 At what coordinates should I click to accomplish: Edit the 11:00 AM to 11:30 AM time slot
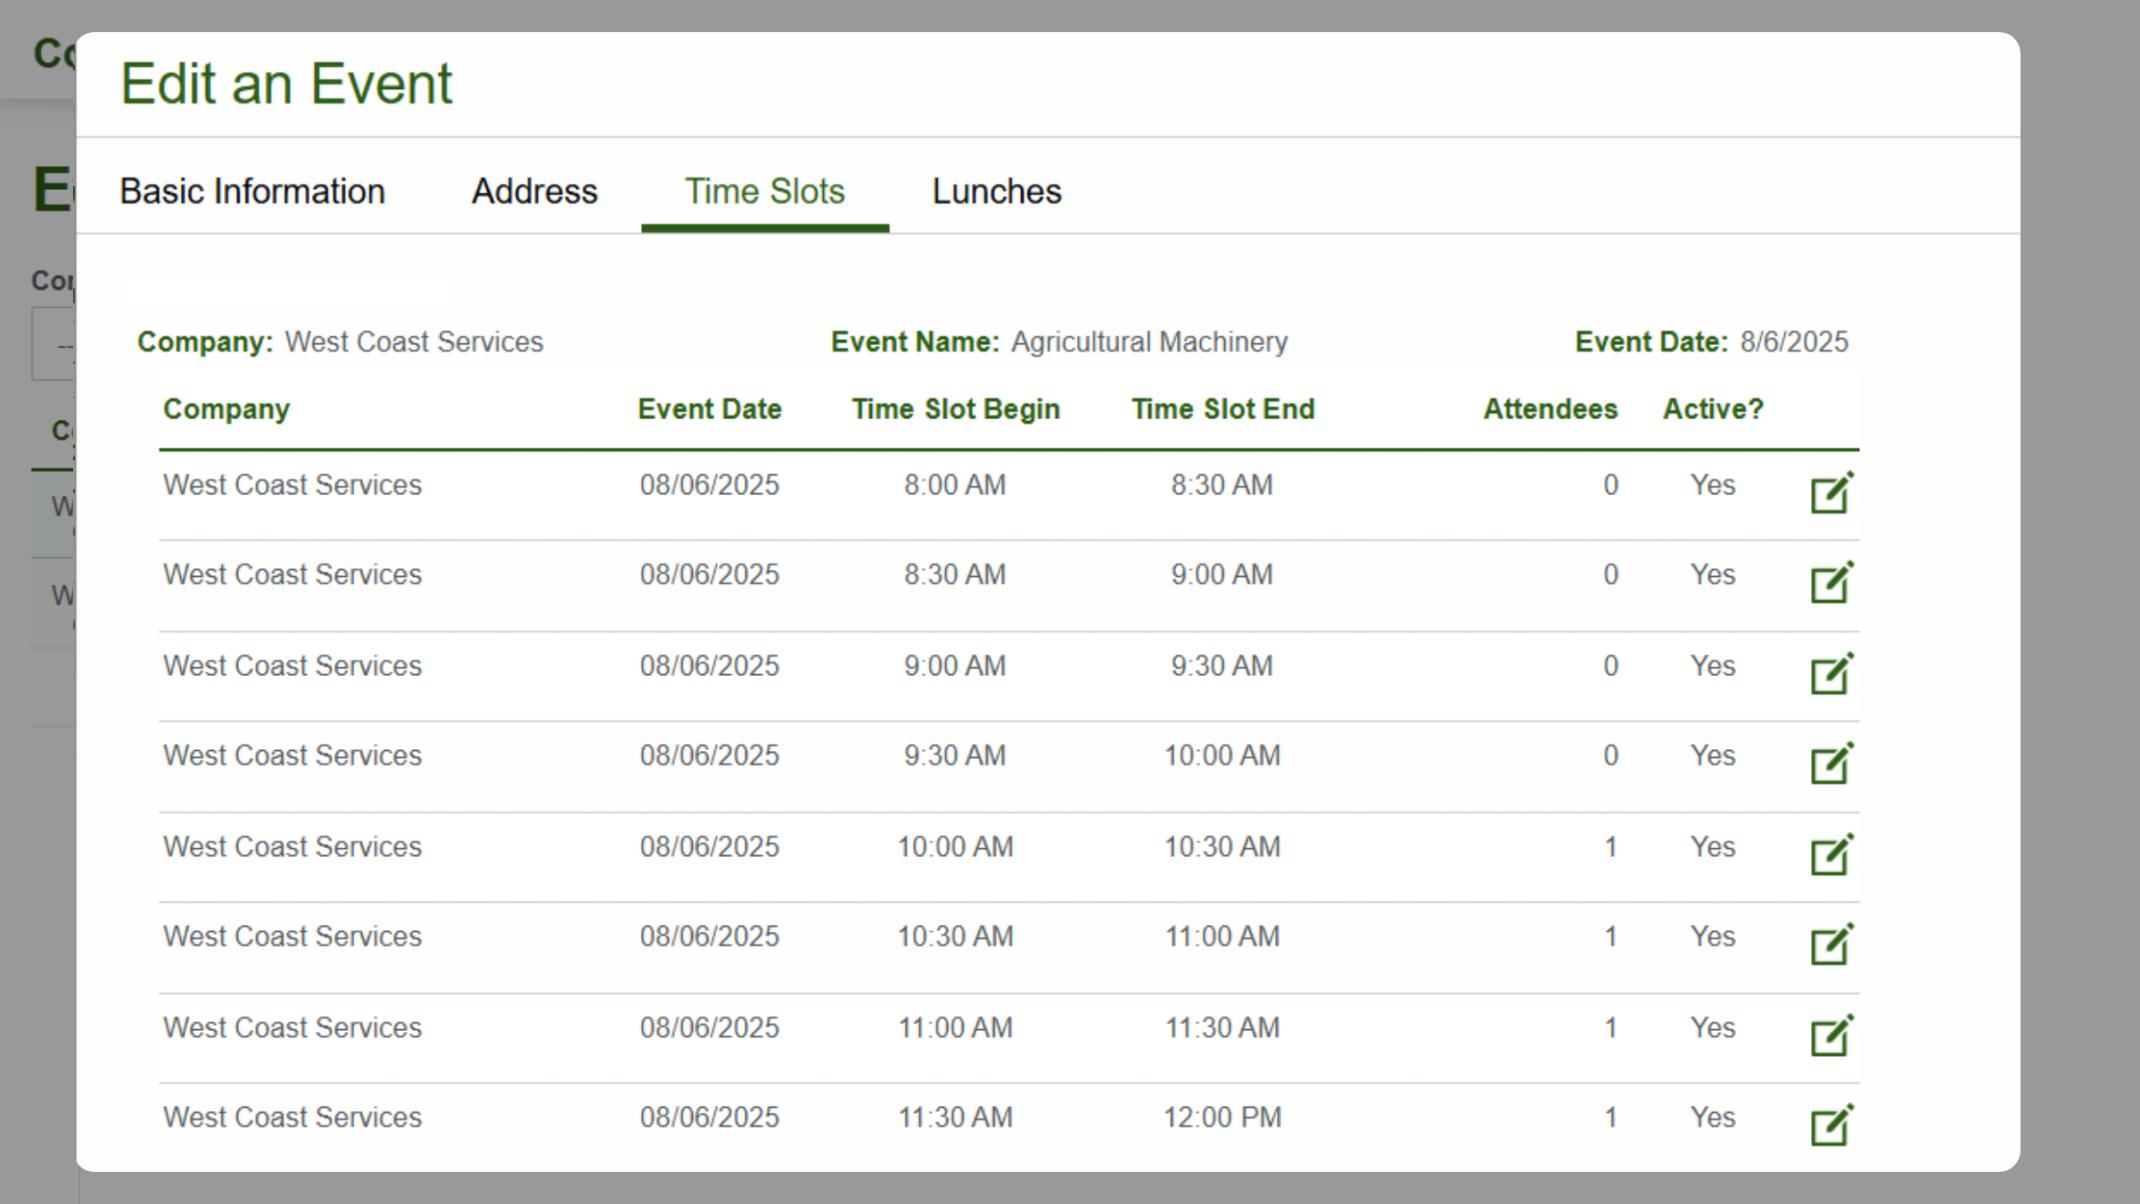[1832, 1036]
